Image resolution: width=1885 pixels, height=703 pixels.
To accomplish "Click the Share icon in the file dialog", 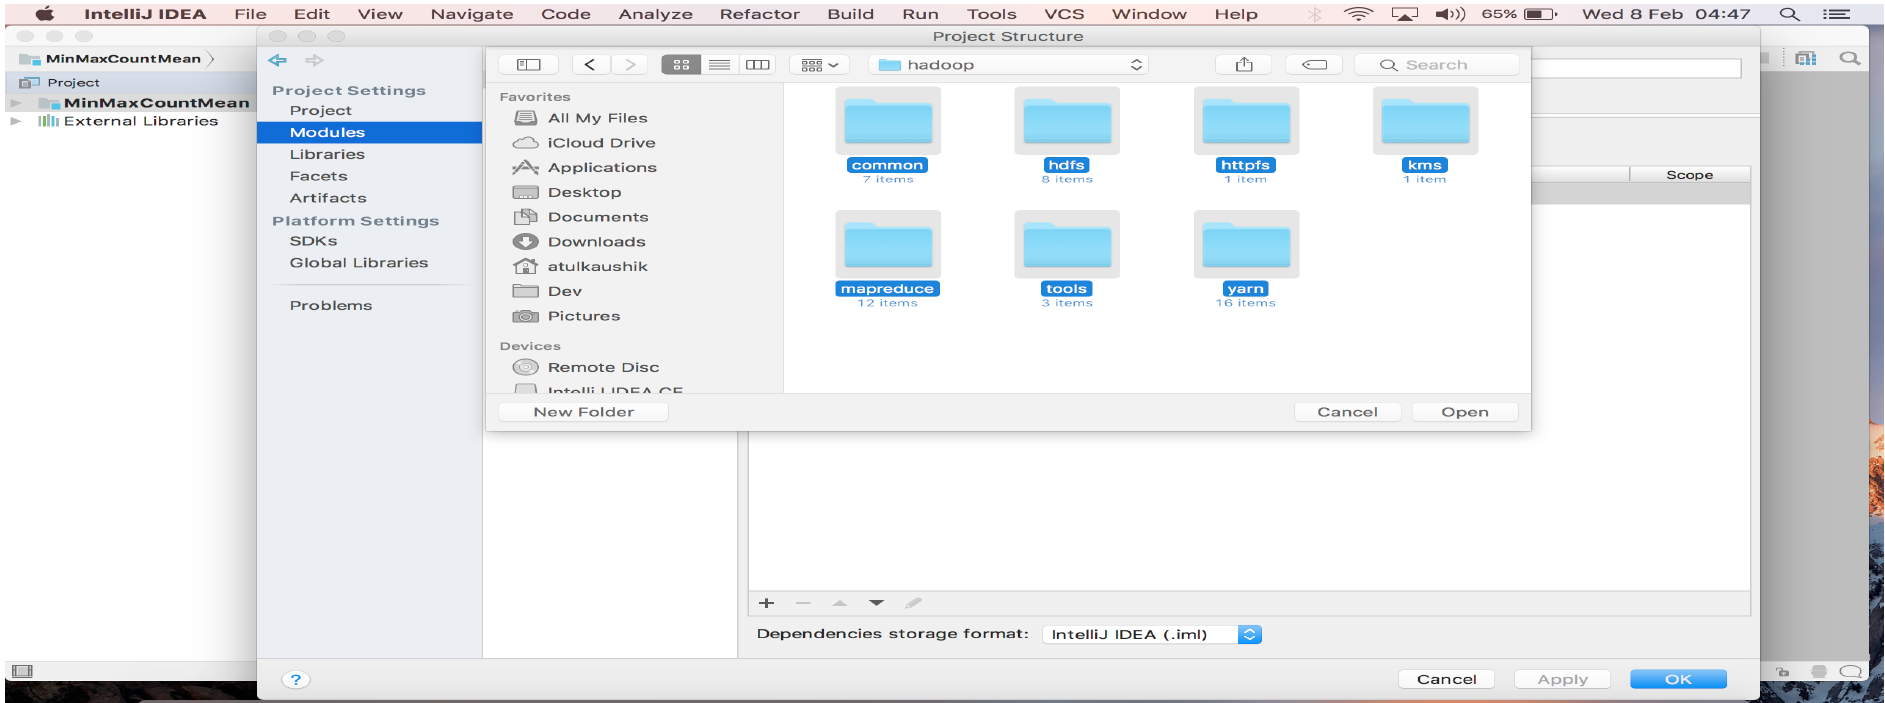I will click(1244, 65).
